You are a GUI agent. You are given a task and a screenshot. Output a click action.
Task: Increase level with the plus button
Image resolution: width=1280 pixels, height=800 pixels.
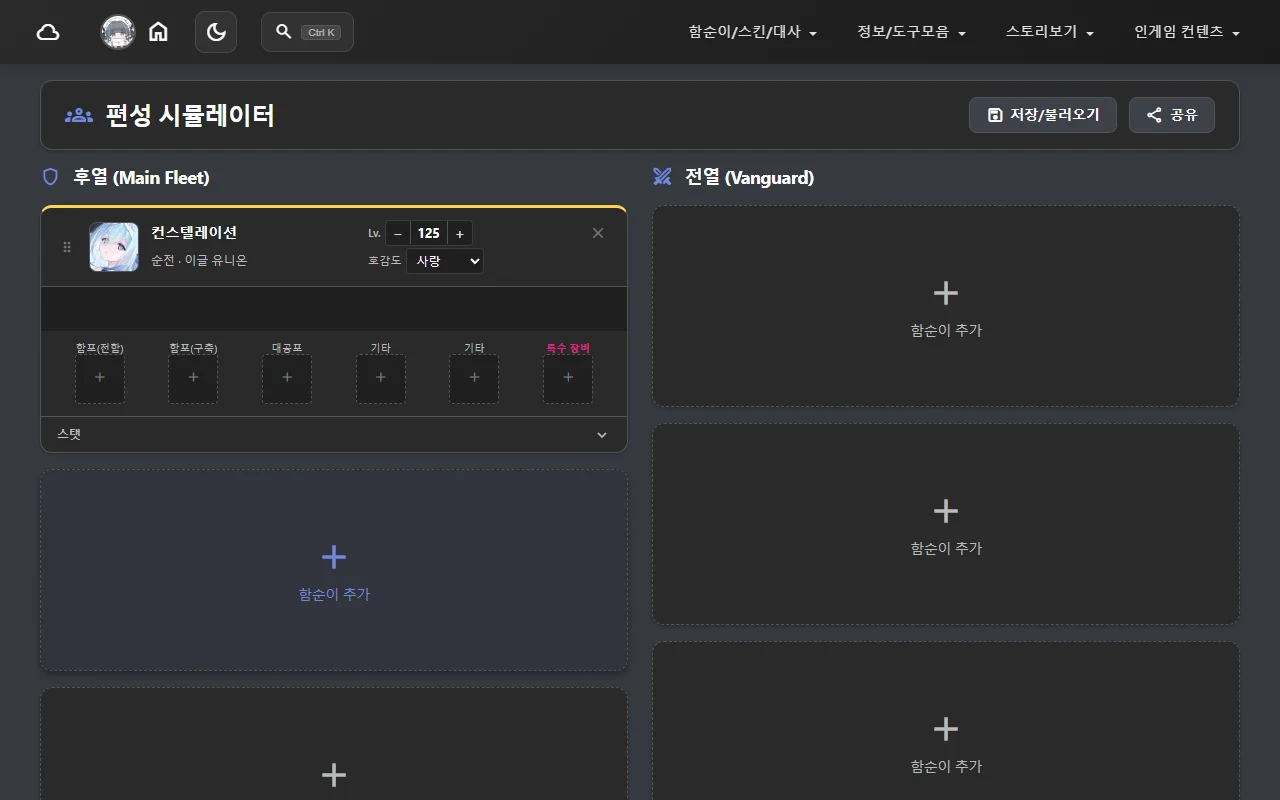tap(460, 233)
